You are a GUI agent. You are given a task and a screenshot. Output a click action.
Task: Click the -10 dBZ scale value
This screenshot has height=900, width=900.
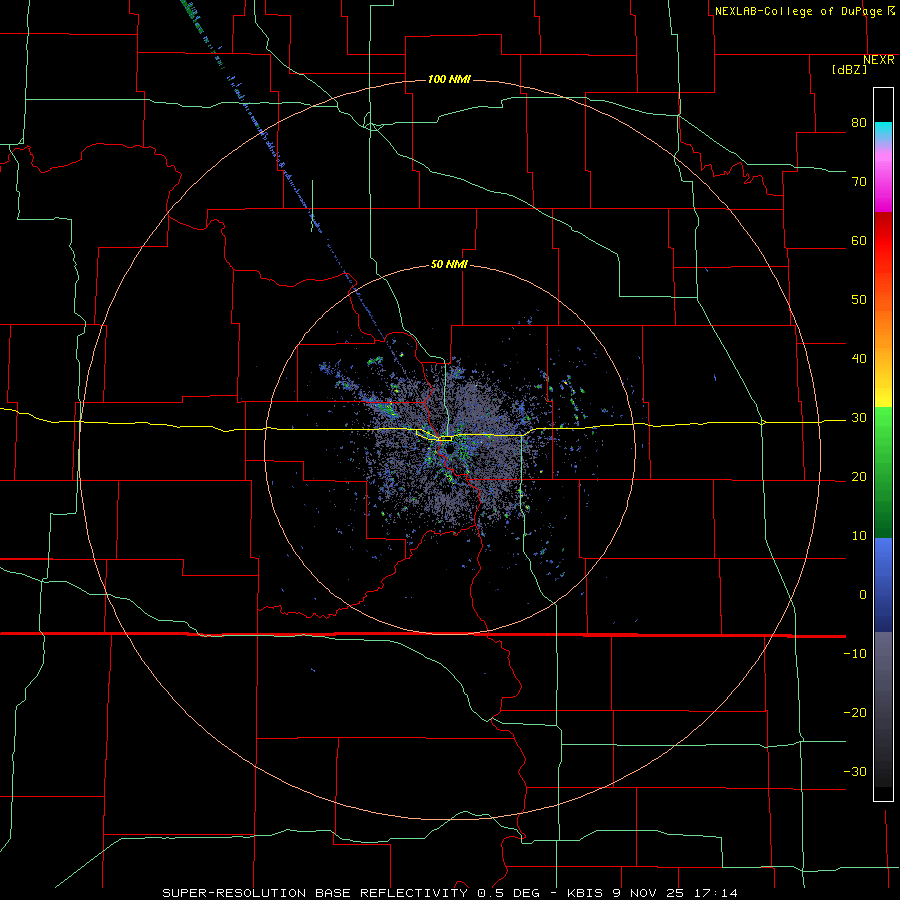tap(855, 654)
